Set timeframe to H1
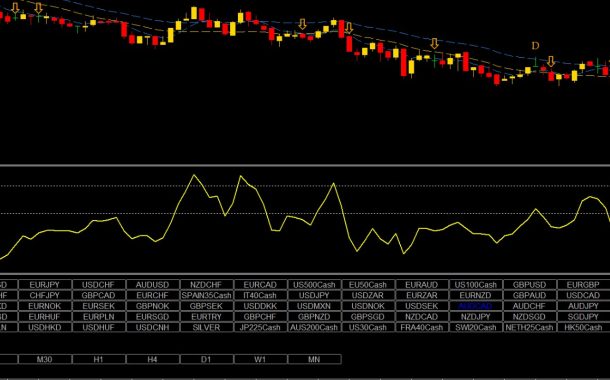Image resolution: width=610 pixels, height=380 pixels. click(98, 359)
